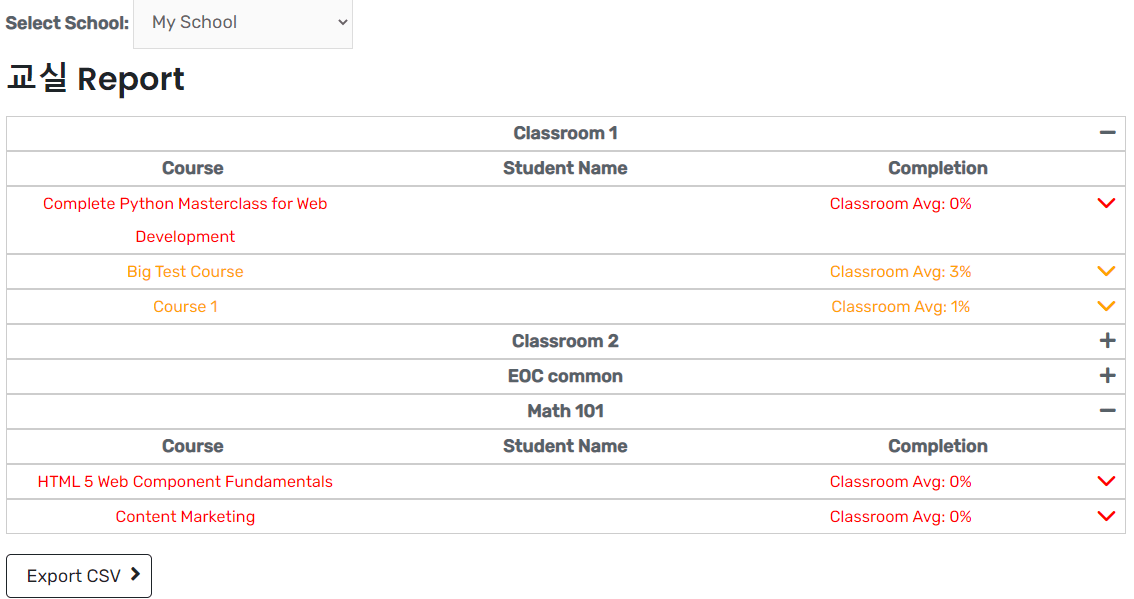Click the Classroom 2 header title
Viewport: 1134px width, 599px height.
(x=565, y=341)
